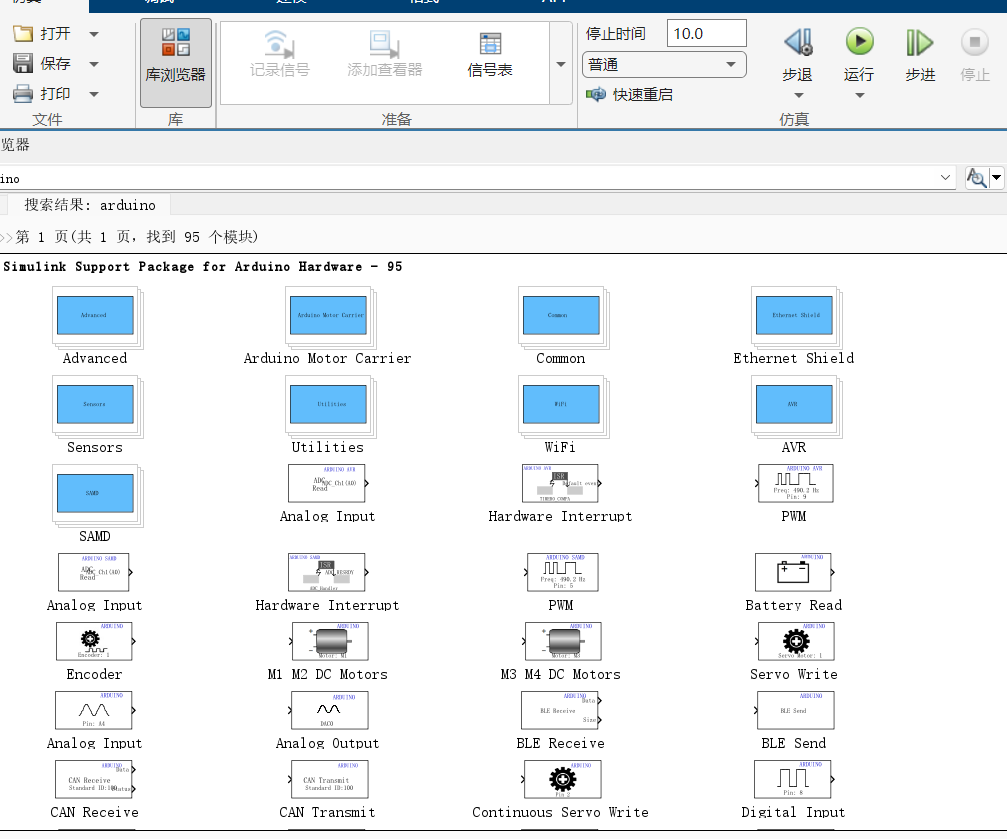Open the search box history dropdown

945,177
